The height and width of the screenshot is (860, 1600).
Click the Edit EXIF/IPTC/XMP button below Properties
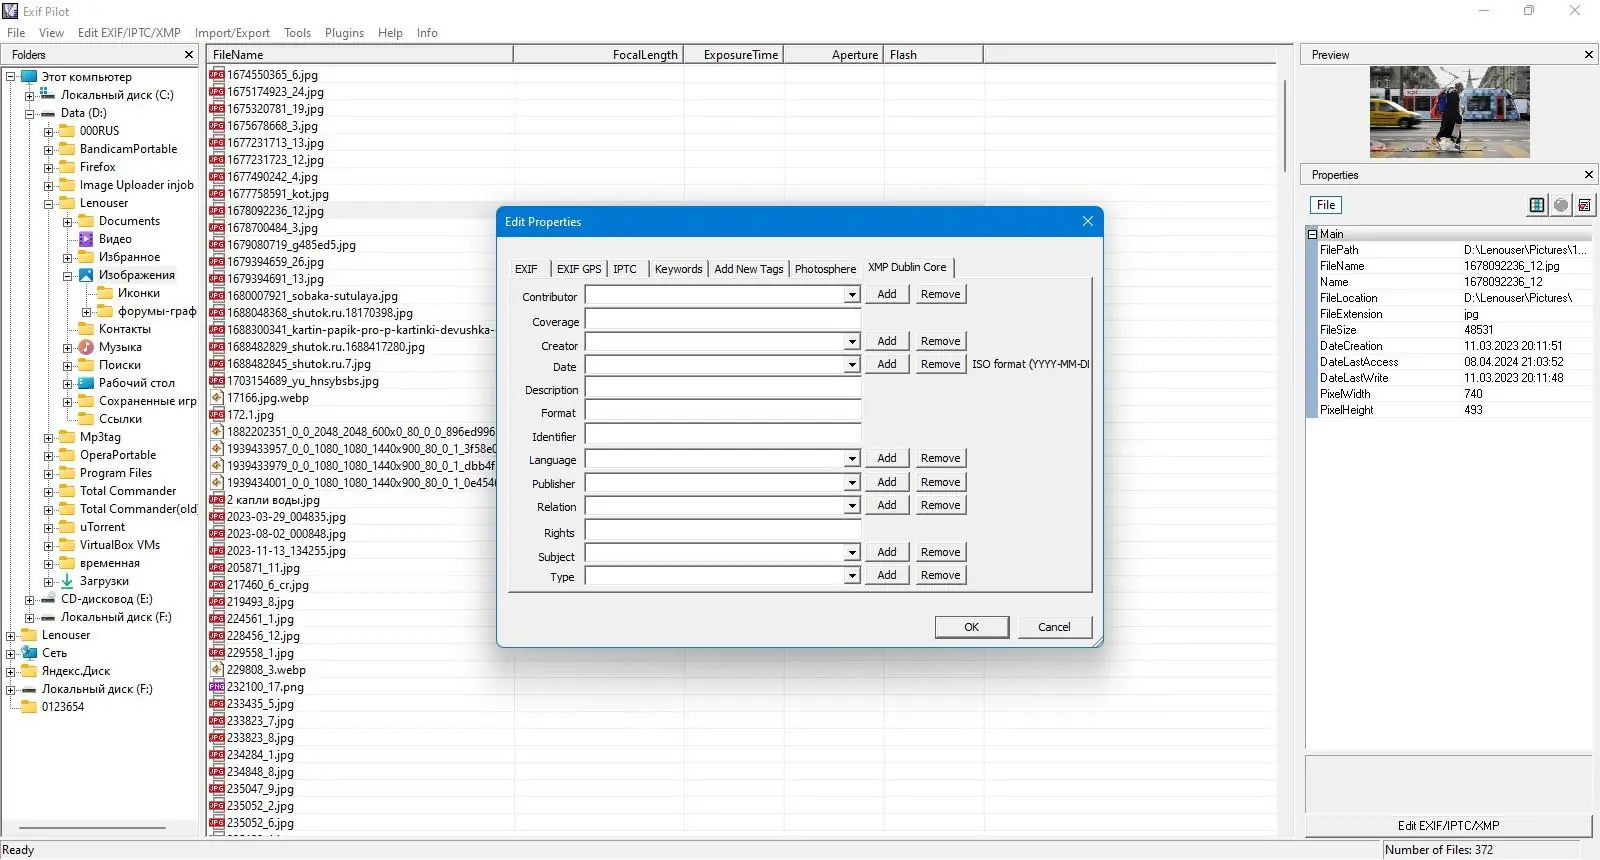1448,825
